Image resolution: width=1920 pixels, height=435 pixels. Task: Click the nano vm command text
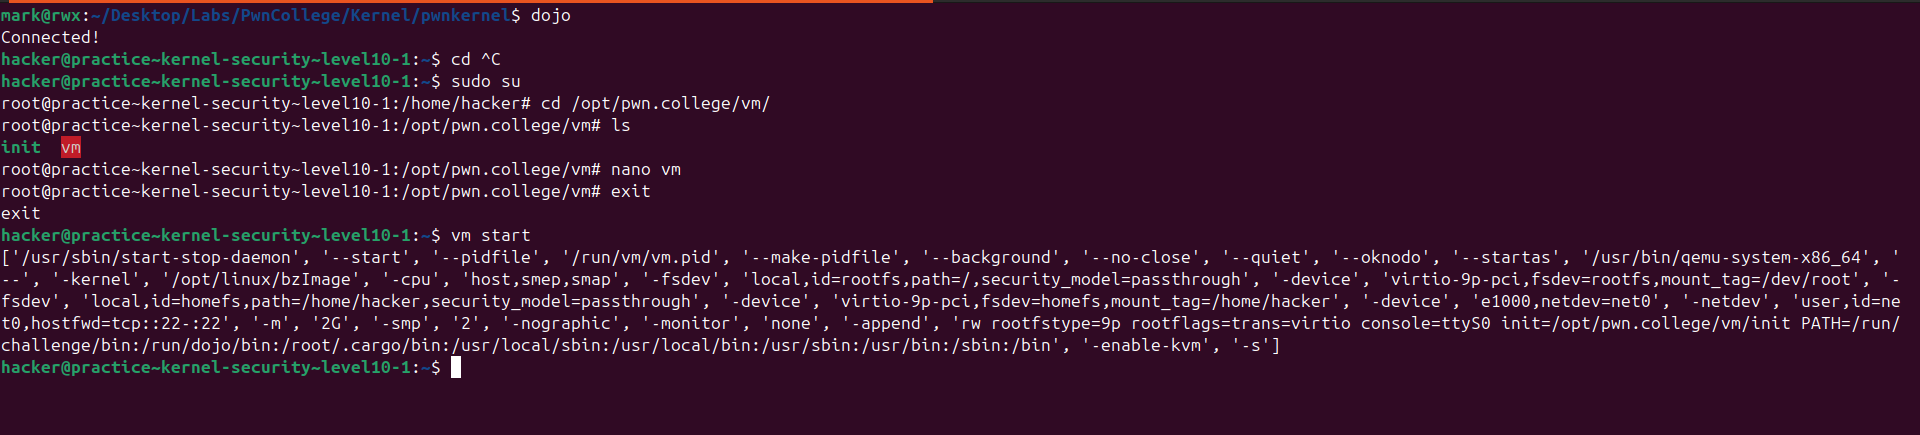pyautogui.click(x=645, y=170)
